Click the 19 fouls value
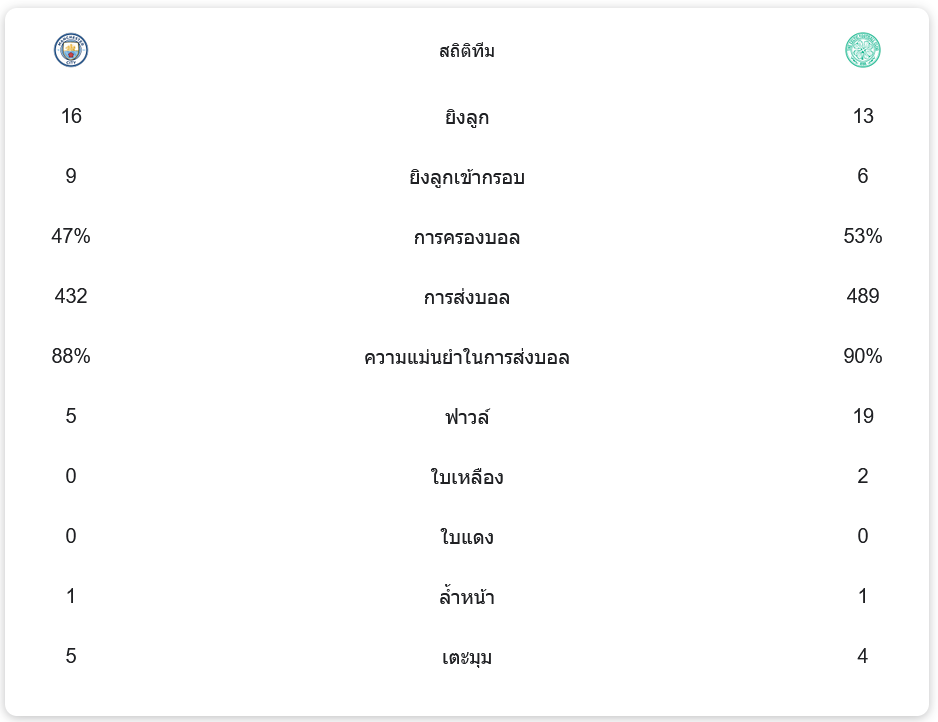Screen dimensions: 938x722 [x=863, y=416]
